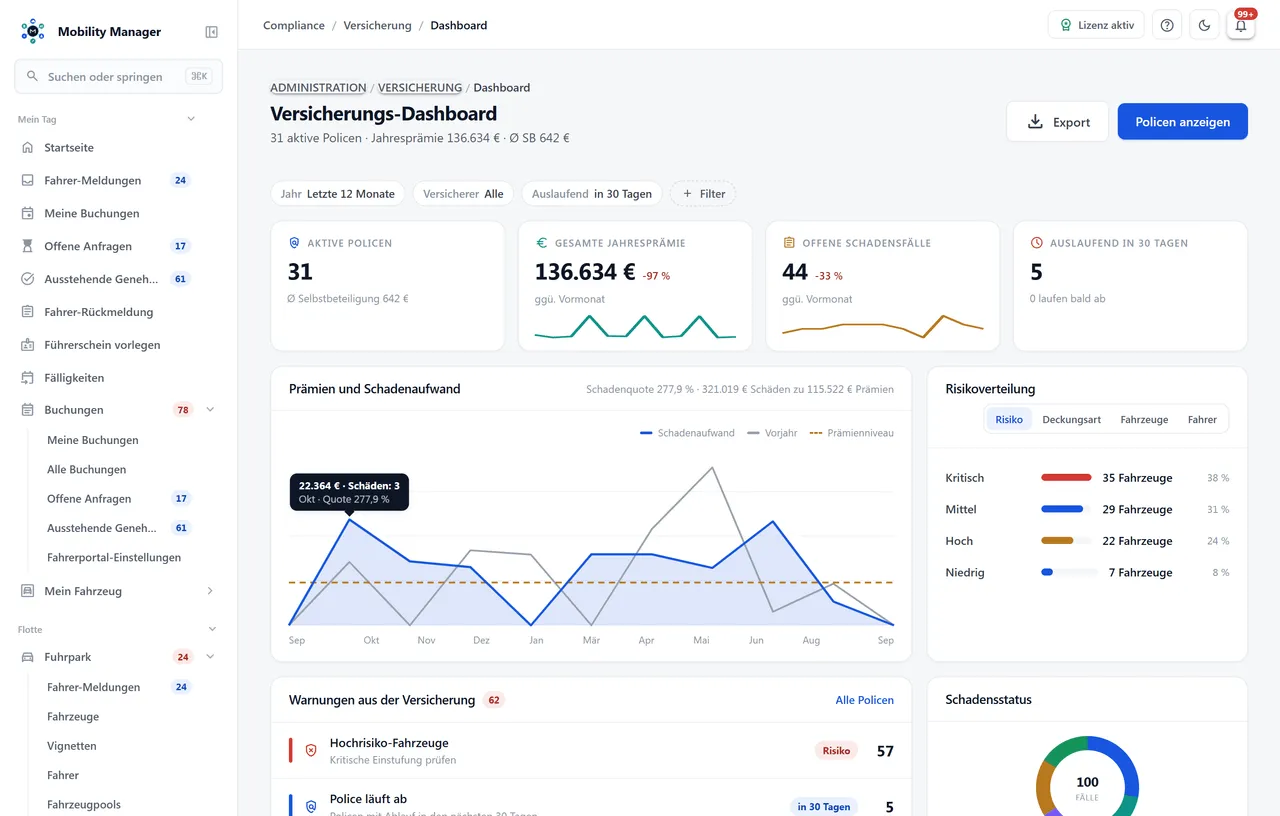1280x816 pixels.
Task: Expand the Mein Fahrzeug chevron
Action: point(210,591)
